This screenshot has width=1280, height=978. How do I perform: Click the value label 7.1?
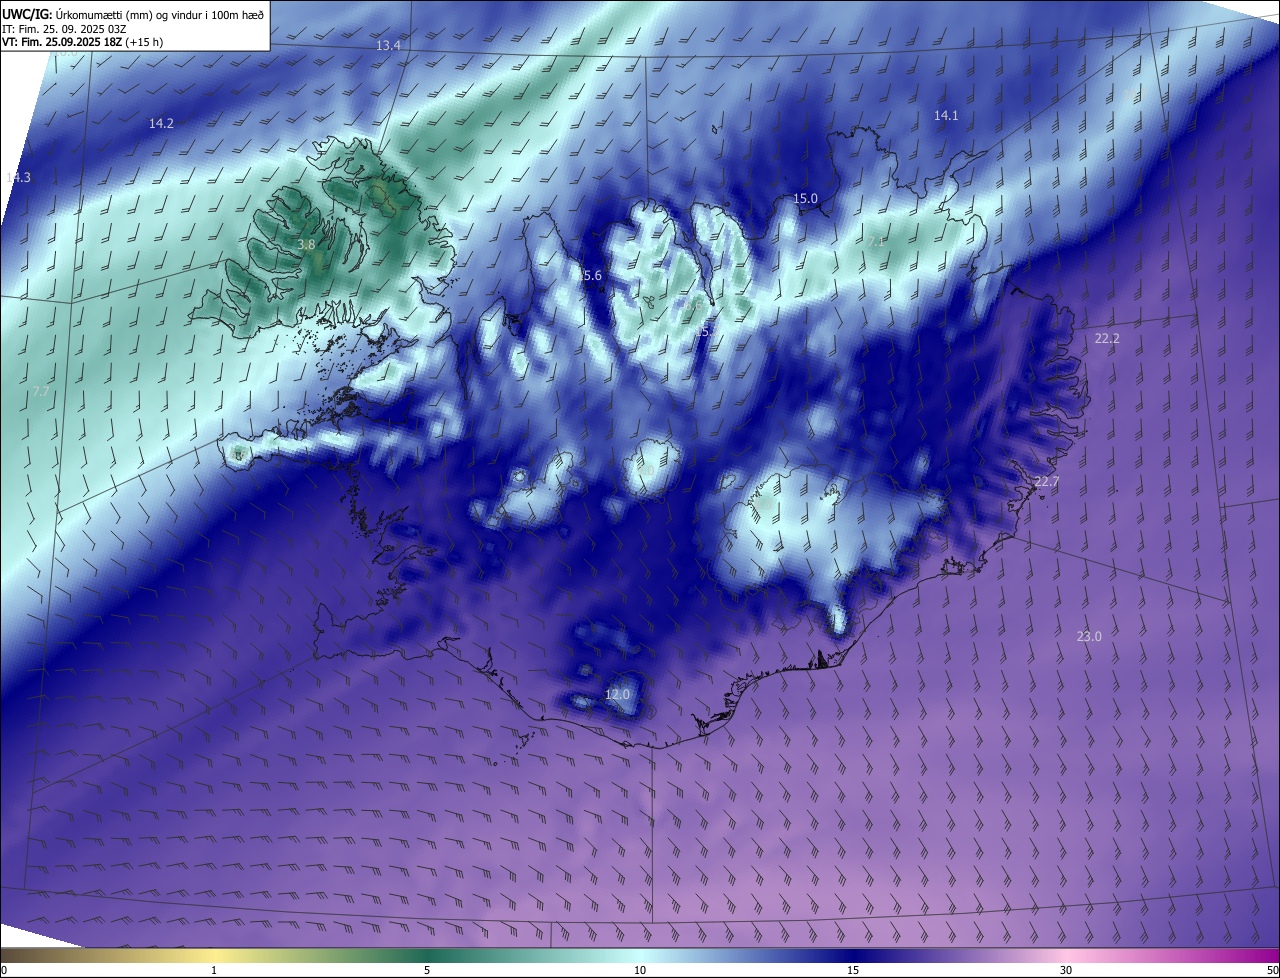(x=876, y=241)
